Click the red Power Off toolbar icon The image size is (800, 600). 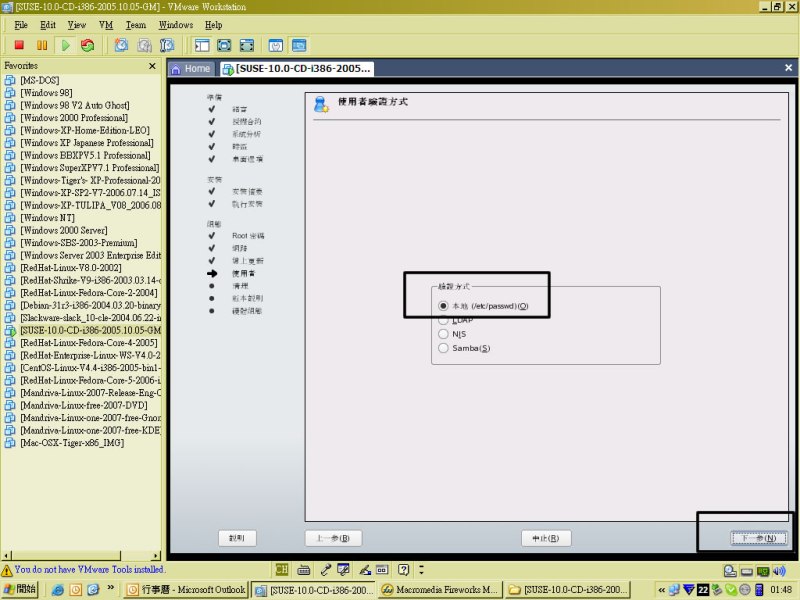pos(19,45)
